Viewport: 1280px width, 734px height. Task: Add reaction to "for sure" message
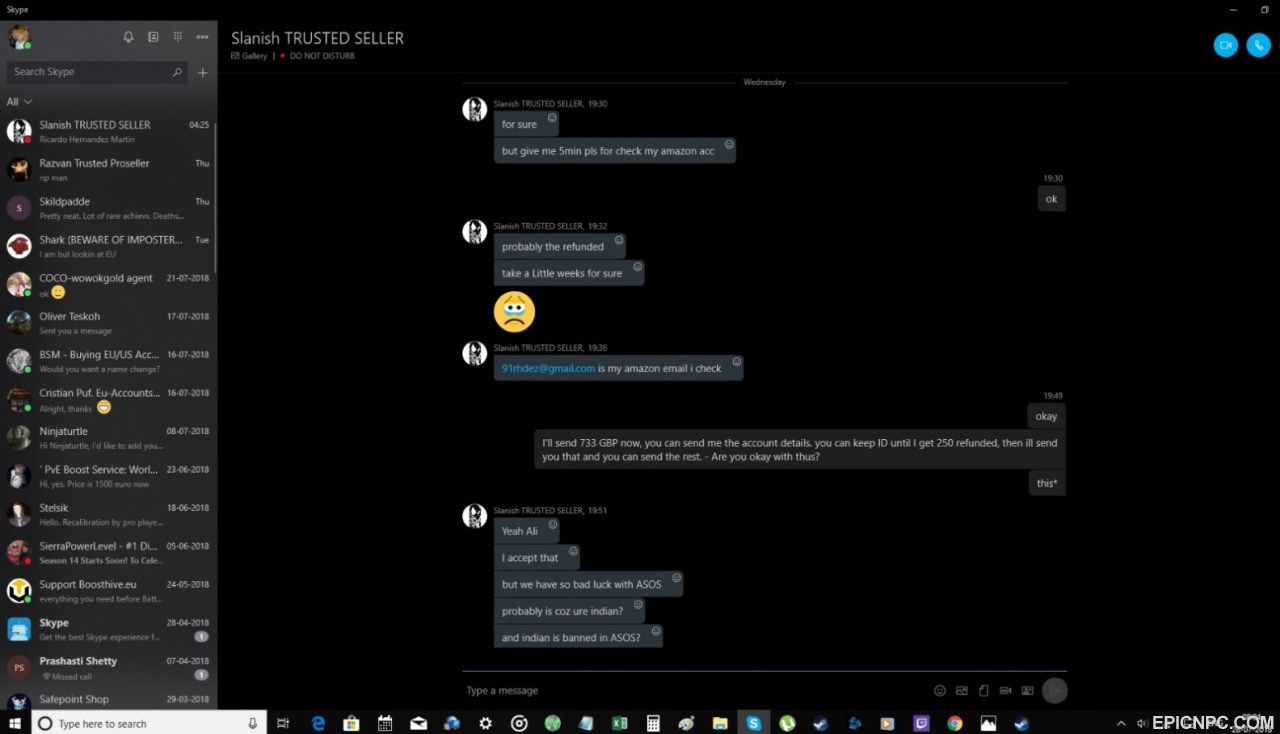[x=552, y=117]
